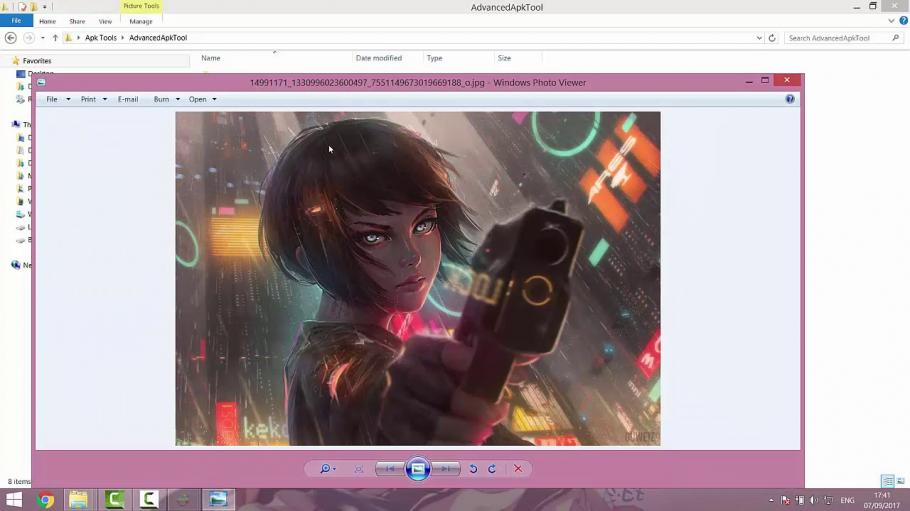This screenshot has width=910, height=511.
Task: Rotate the photo counterclockwise
Action: click(473, 469)
